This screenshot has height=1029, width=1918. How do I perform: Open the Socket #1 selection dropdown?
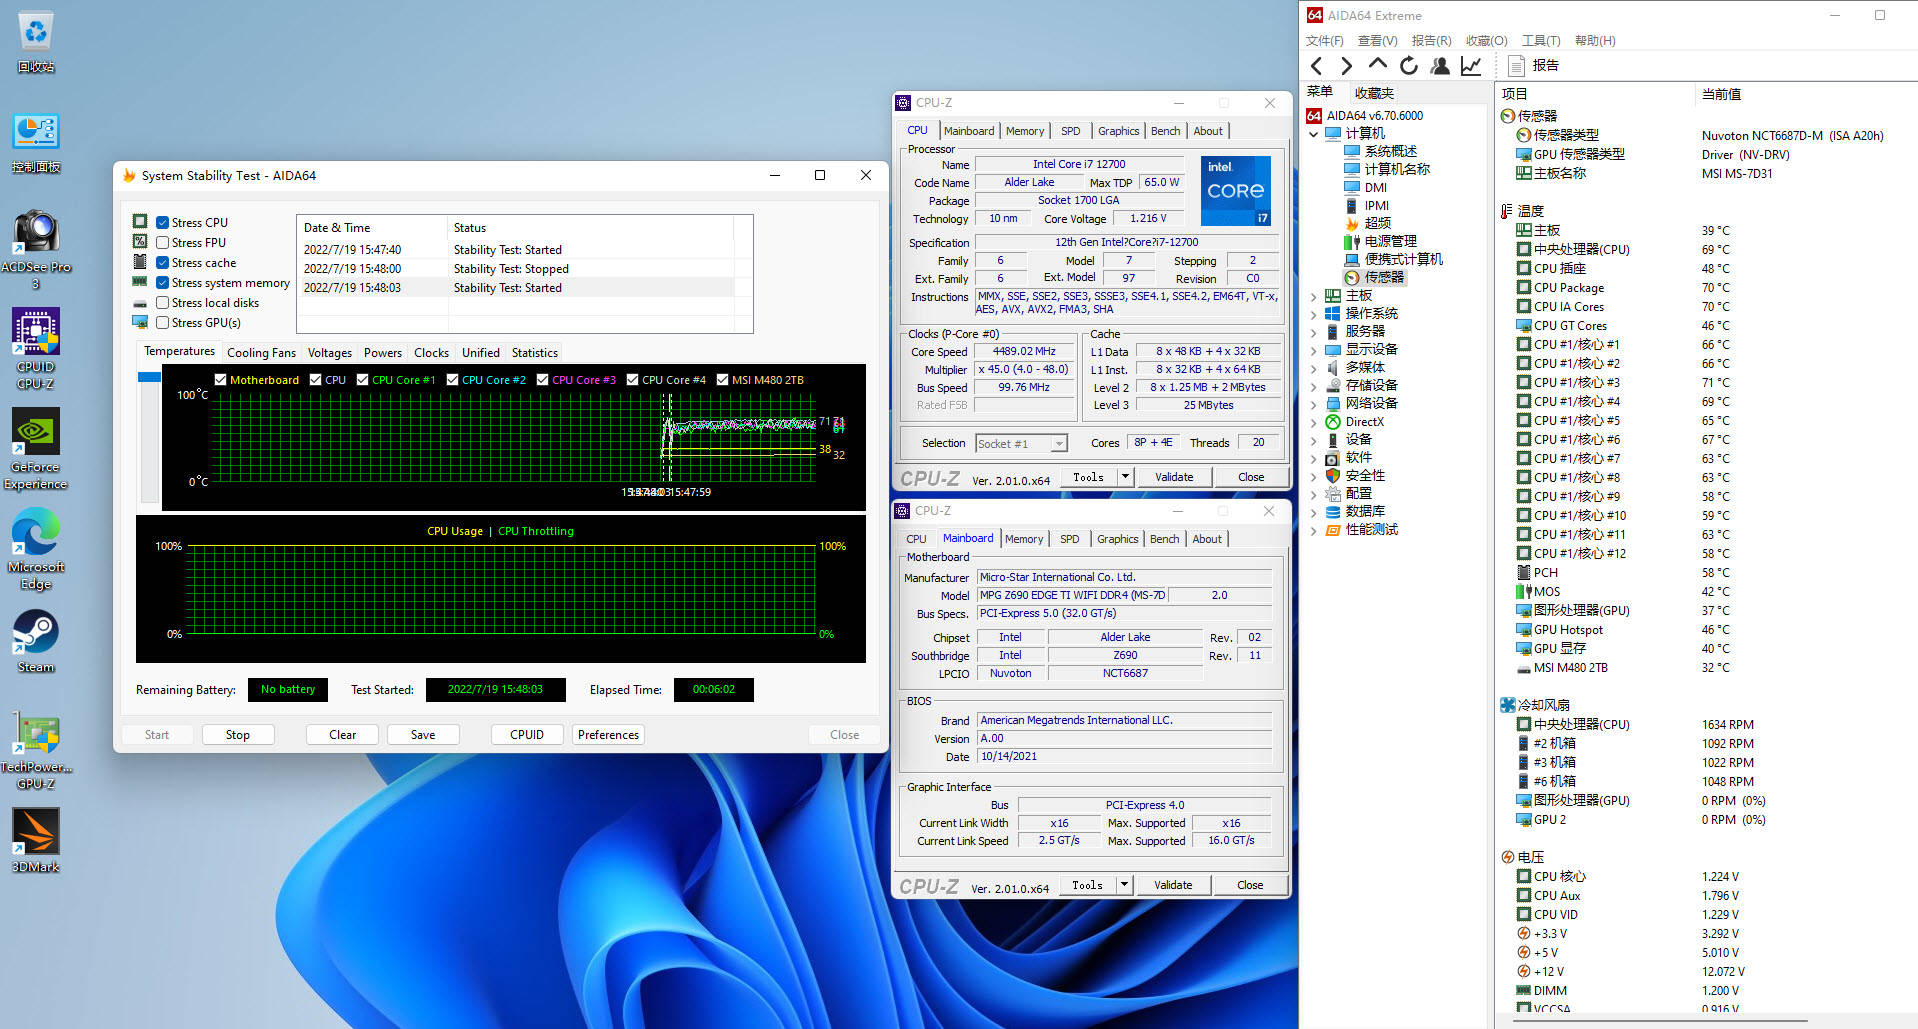click(x=1021, y=443)
